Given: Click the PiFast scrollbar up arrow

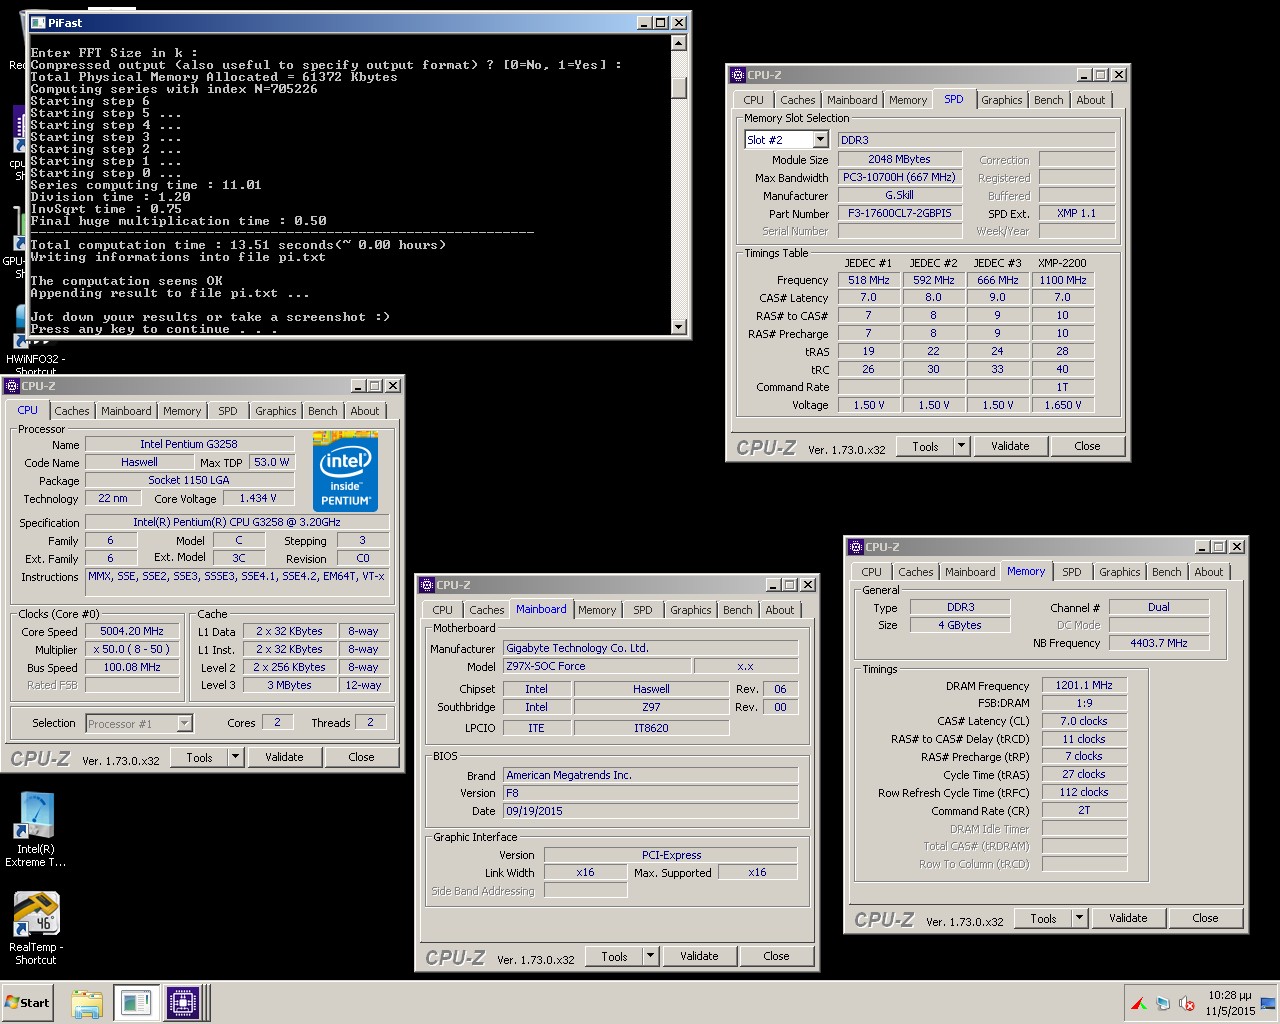Looking at the screenshot, I should (x=679, y=43).
